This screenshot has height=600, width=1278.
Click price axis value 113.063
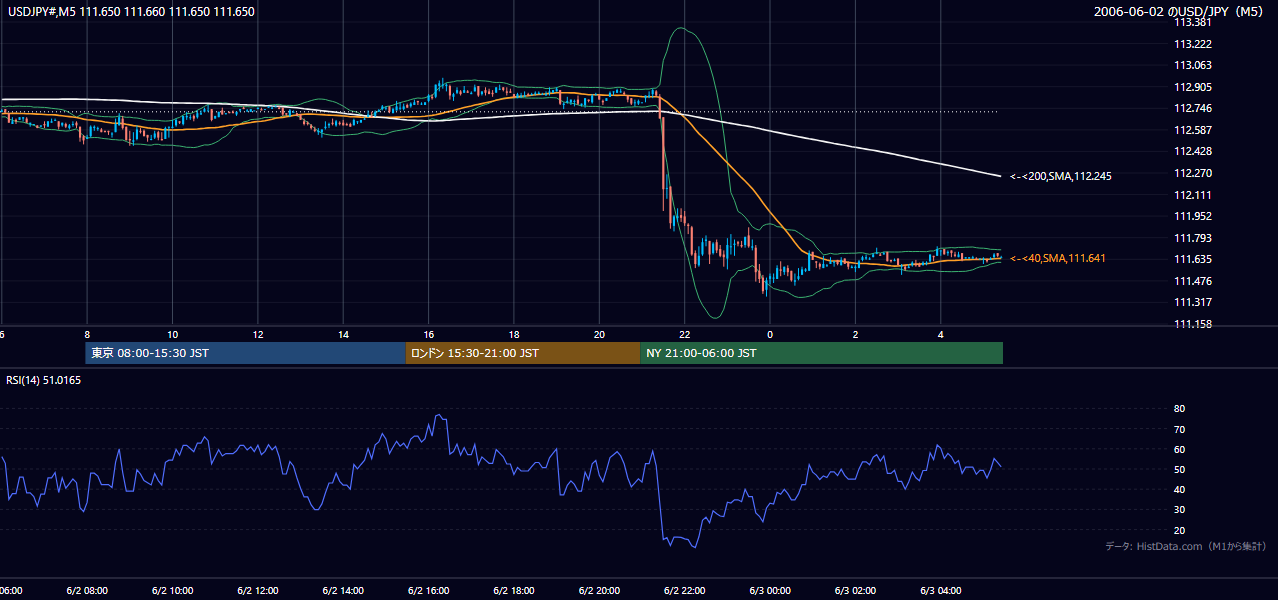[1193, 66]
